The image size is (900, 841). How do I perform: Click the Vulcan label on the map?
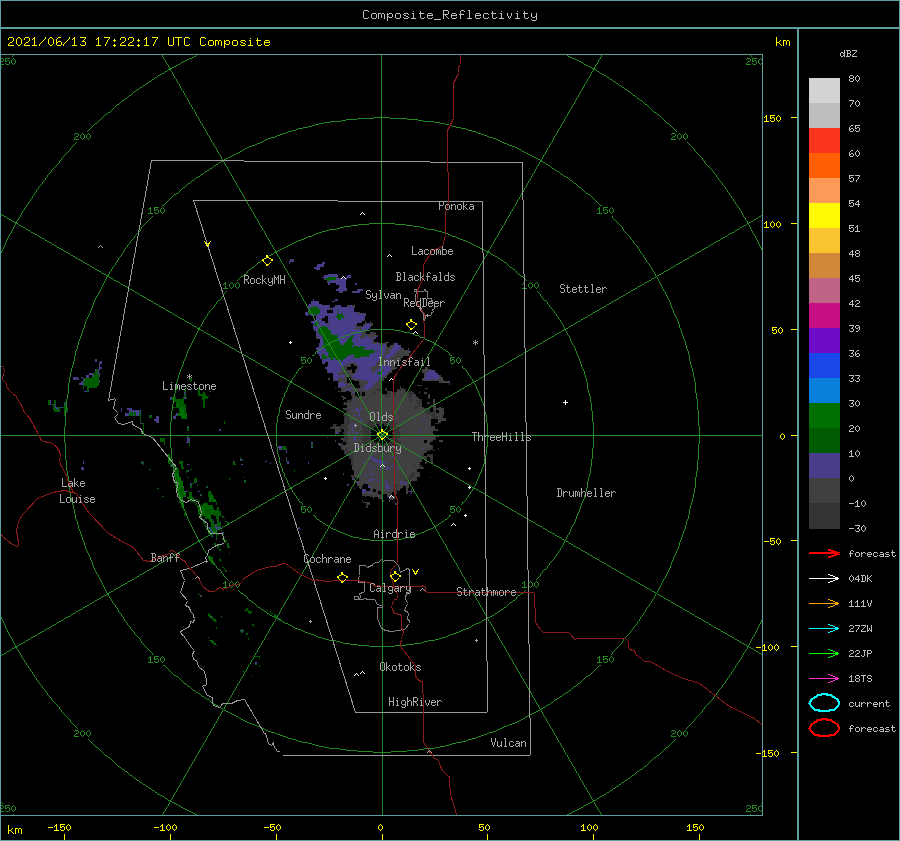pos(508,743)
